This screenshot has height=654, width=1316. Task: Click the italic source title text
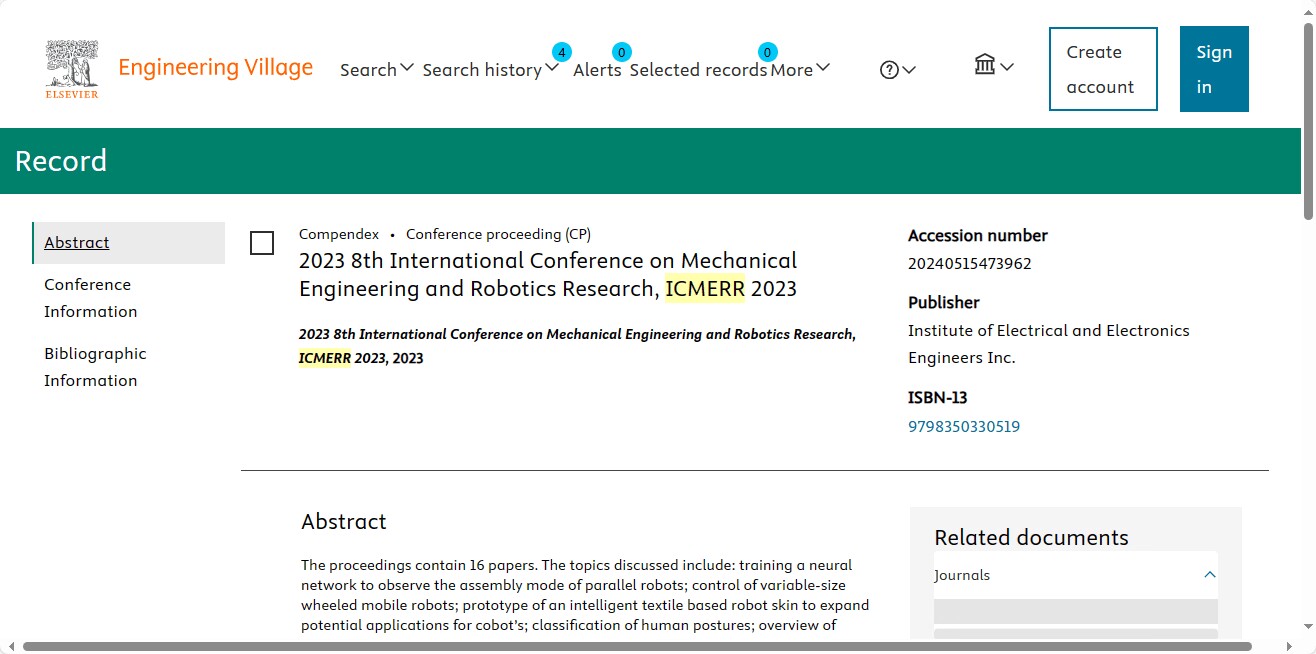[577, 346]
